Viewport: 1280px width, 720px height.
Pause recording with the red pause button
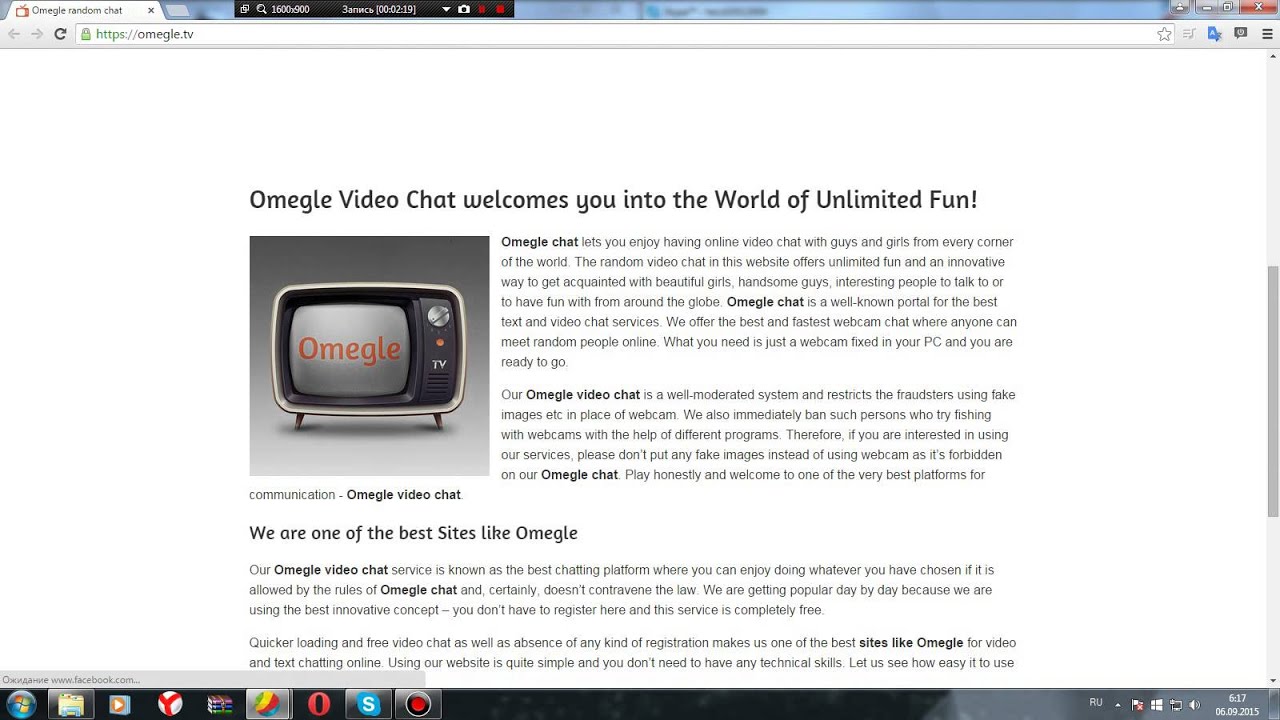tap(482, 9)
